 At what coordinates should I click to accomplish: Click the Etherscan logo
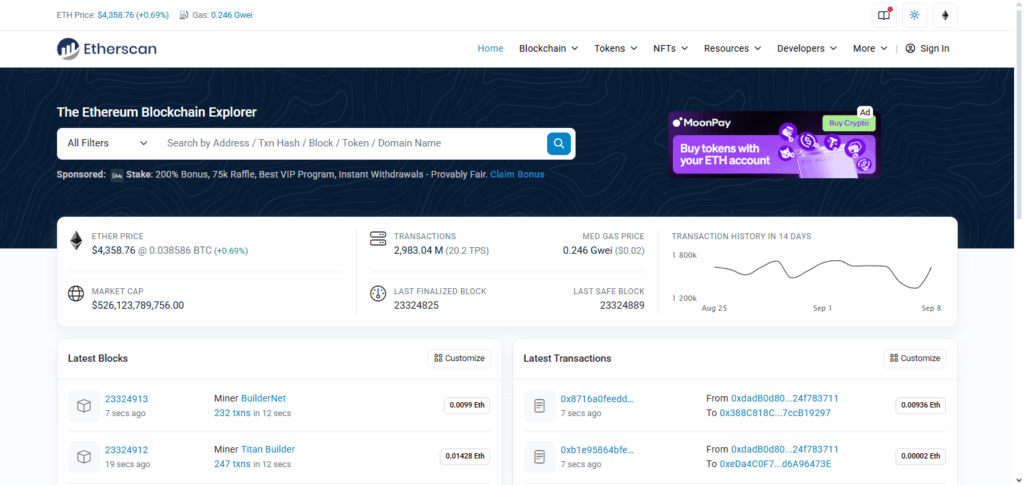point(107,48)
